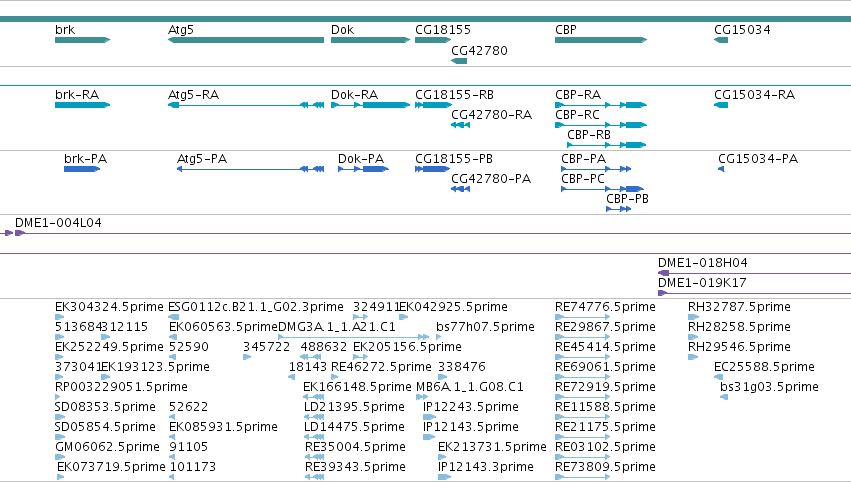Click the RH32787.5prime EST label

[x=739, y=307]
